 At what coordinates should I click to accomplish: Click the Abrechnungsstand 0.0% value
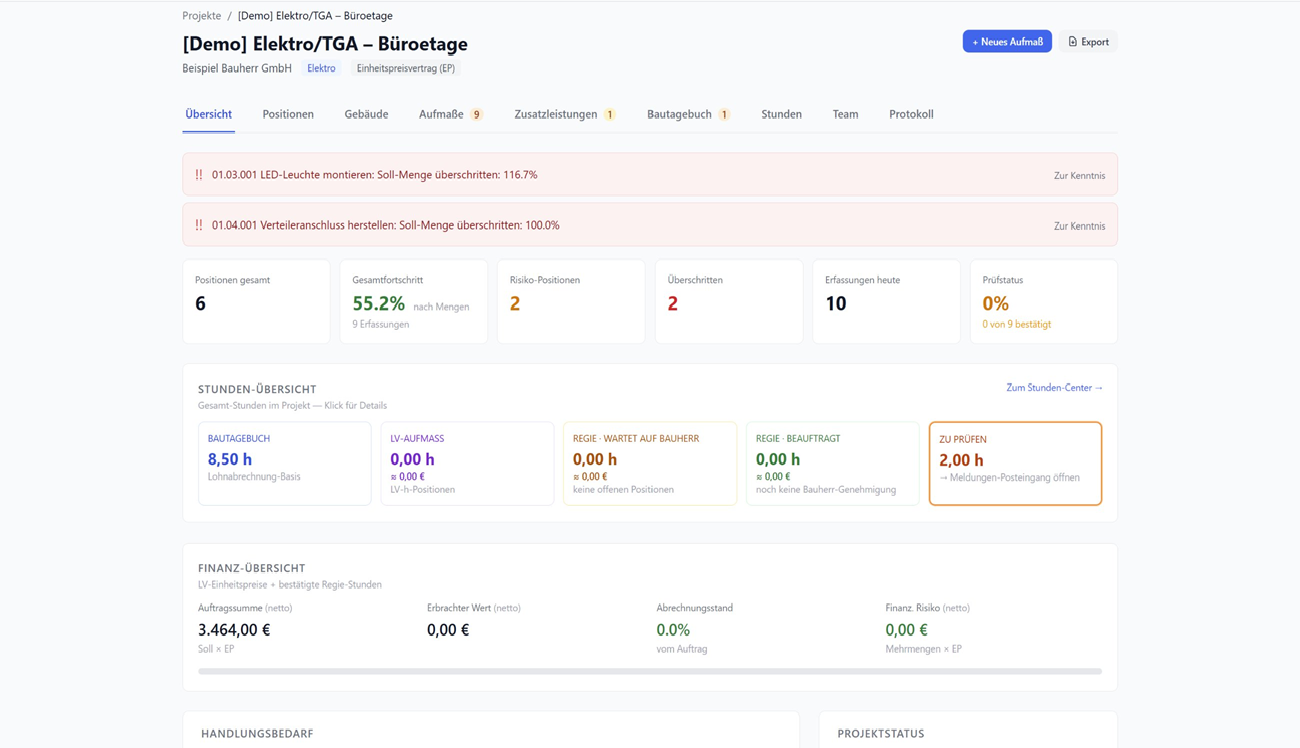673,630
